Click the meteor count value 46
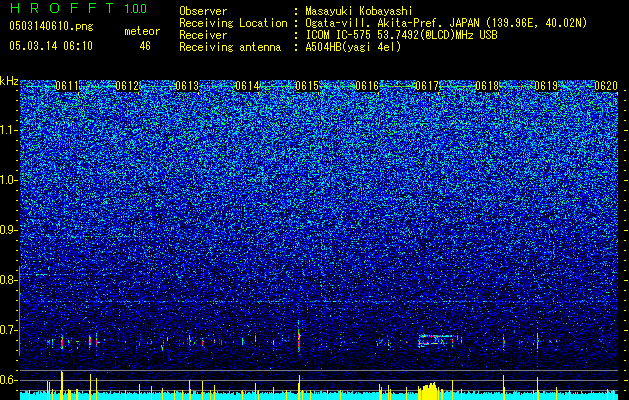The height and width of the screenshot is (400, 629). point(145,46)
